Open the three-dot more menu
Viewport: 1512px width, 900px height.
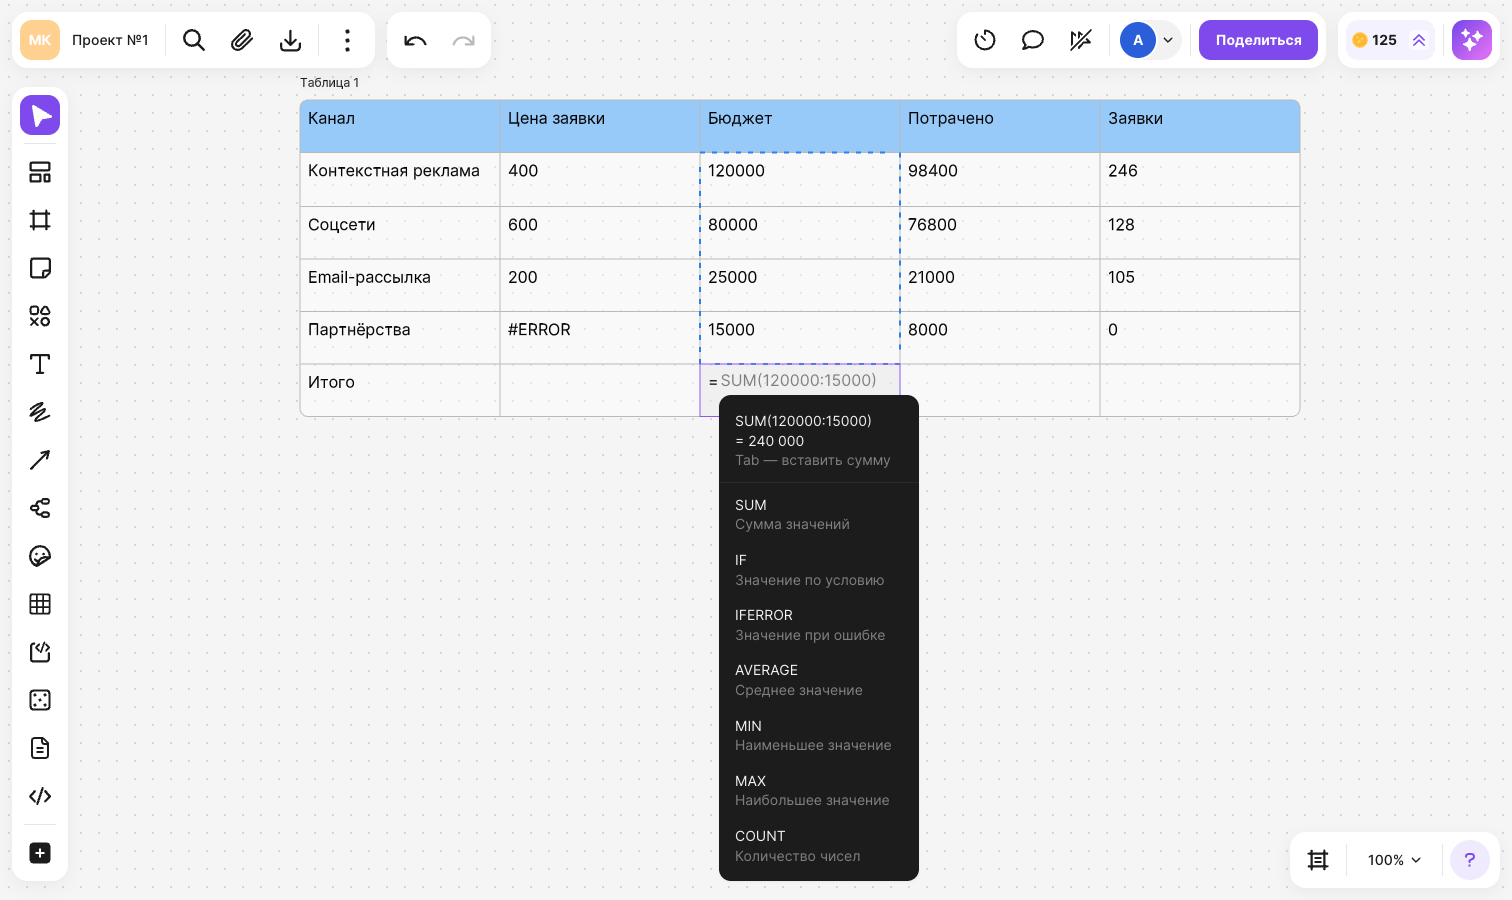[x=347, y=40]
